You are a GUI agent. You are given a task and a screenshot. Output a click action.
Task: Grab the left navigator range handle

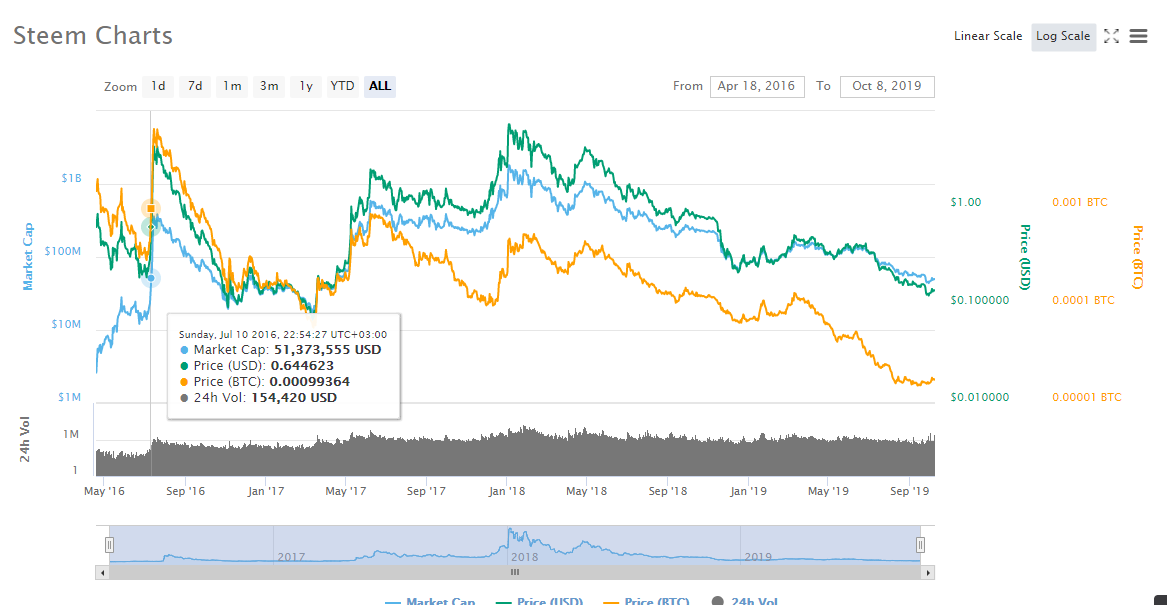[110, 544]
